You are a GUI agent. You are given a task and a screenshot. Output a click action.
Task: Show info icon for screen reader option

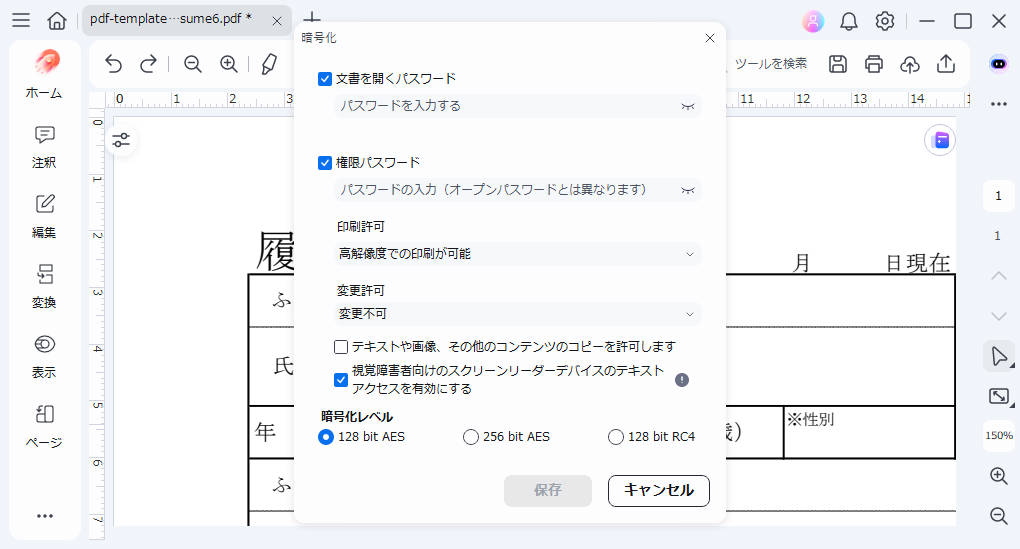pos(682,380)
